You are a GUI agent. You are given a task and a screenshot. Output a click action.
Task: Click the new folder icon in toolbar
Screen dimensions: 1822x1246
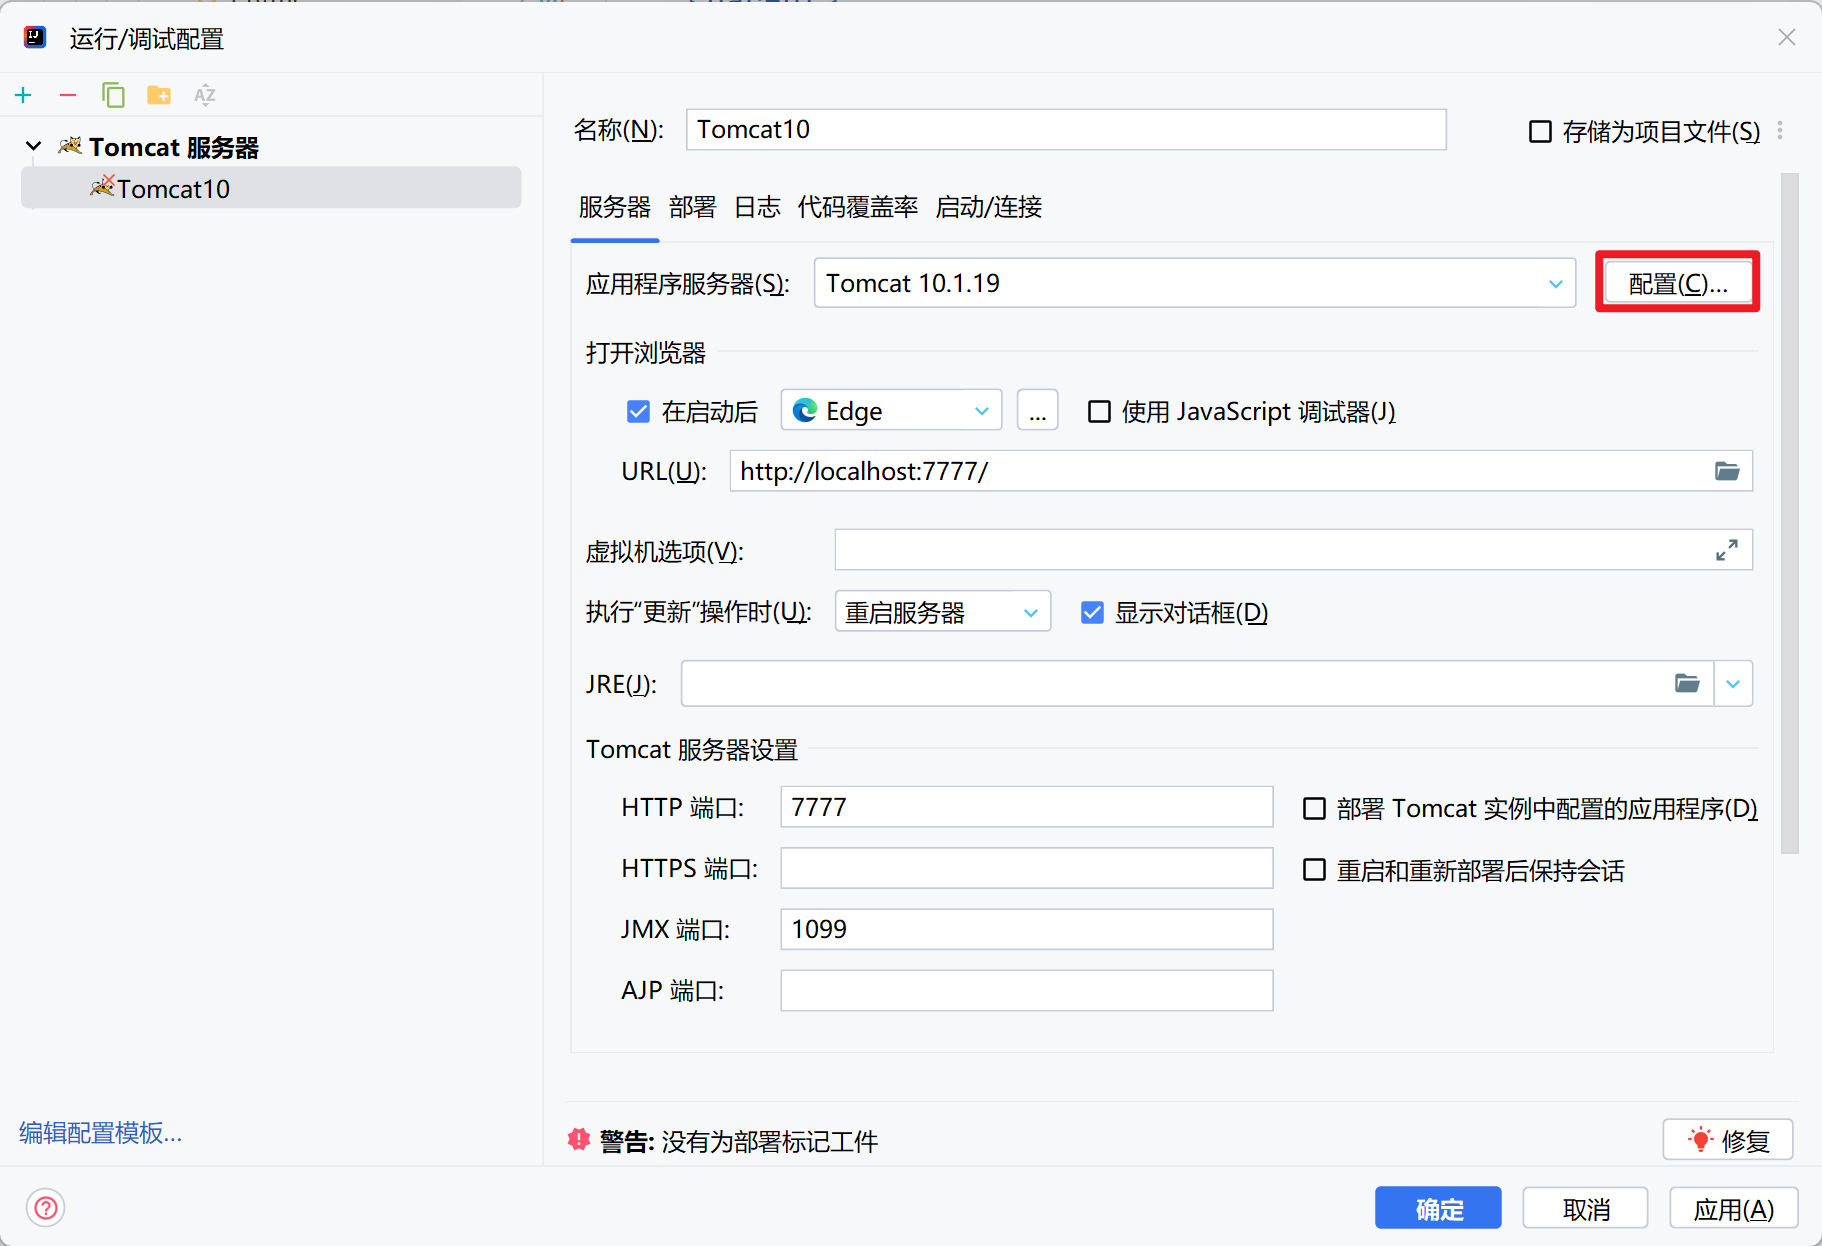point(159,95)
